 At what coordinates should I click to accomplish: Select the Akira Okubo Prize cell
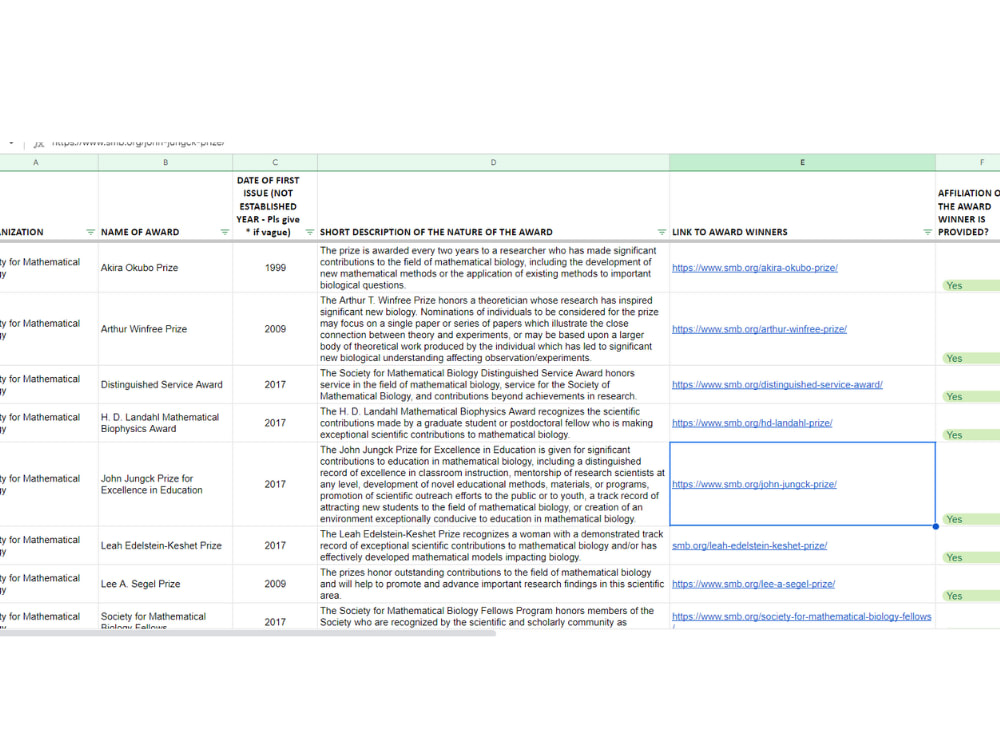(166, 268)
